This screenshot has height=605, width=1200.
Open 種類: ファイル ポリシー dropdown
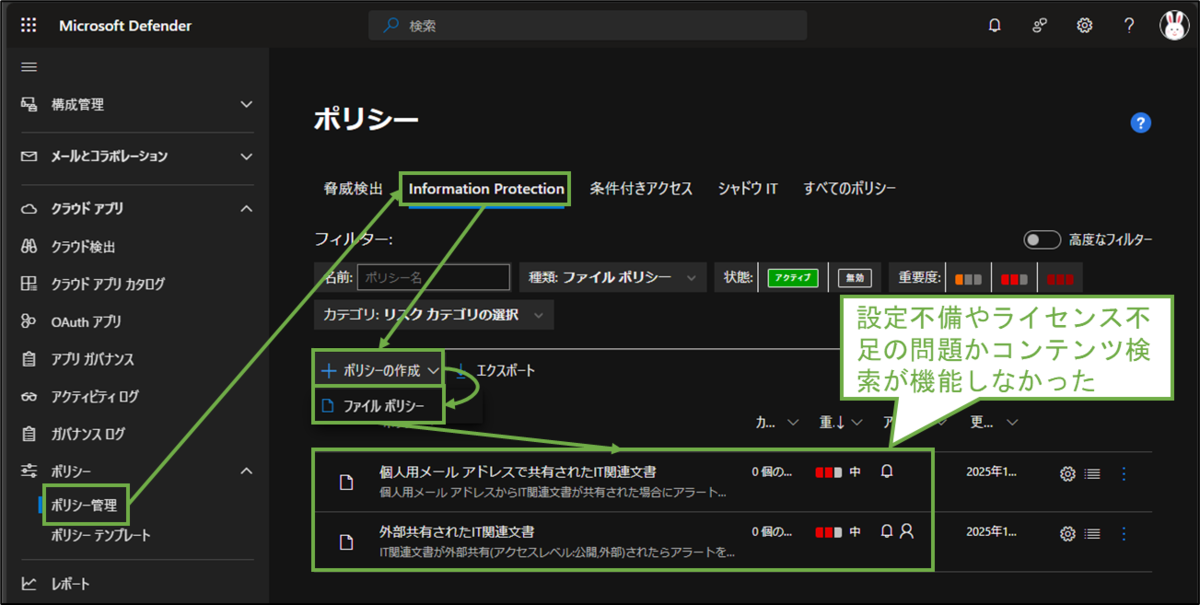click(x=613, y=277)
